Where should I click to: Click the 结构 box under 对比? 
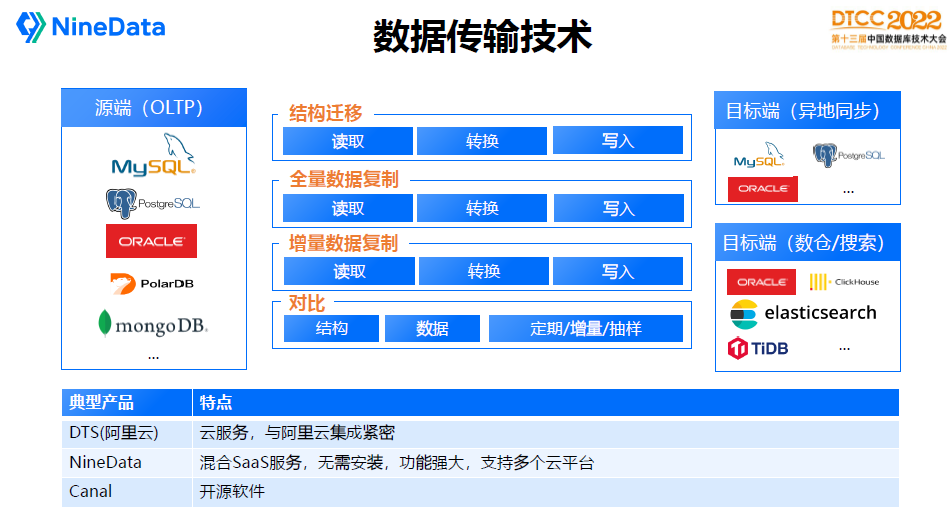[x=332, y=328]
